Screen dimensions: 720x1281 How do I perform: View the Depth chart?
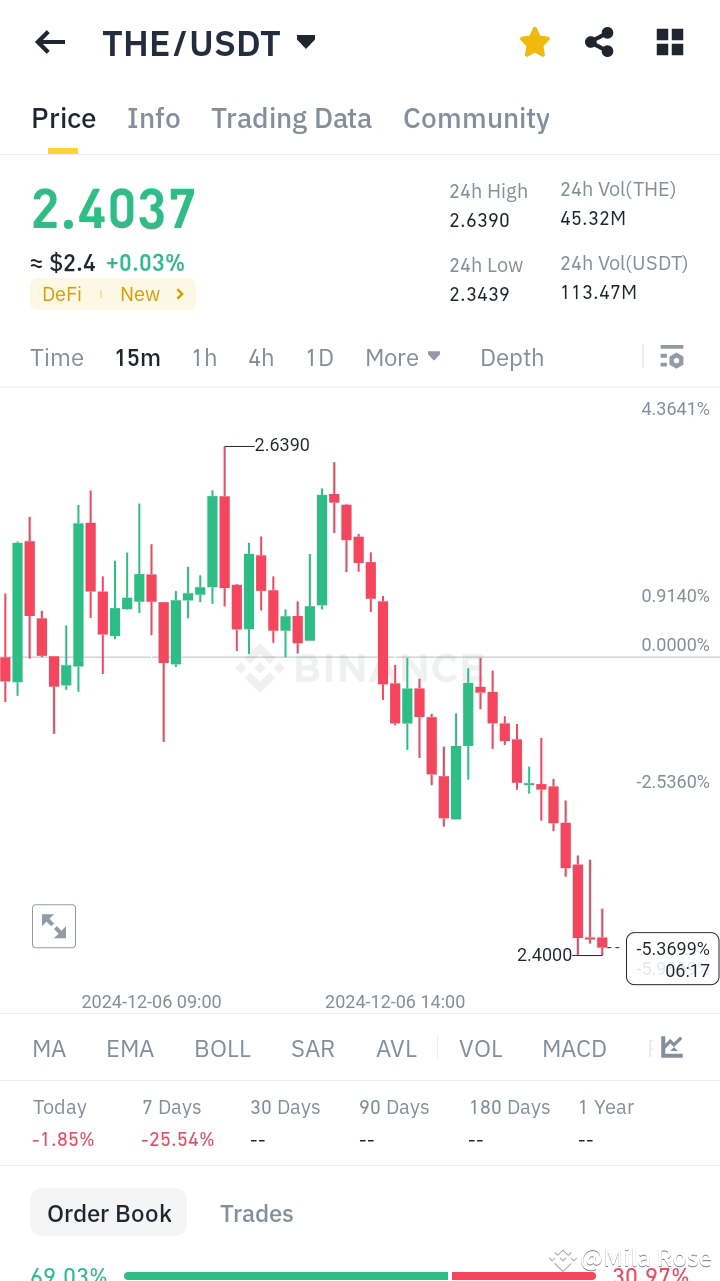point(511,357)
